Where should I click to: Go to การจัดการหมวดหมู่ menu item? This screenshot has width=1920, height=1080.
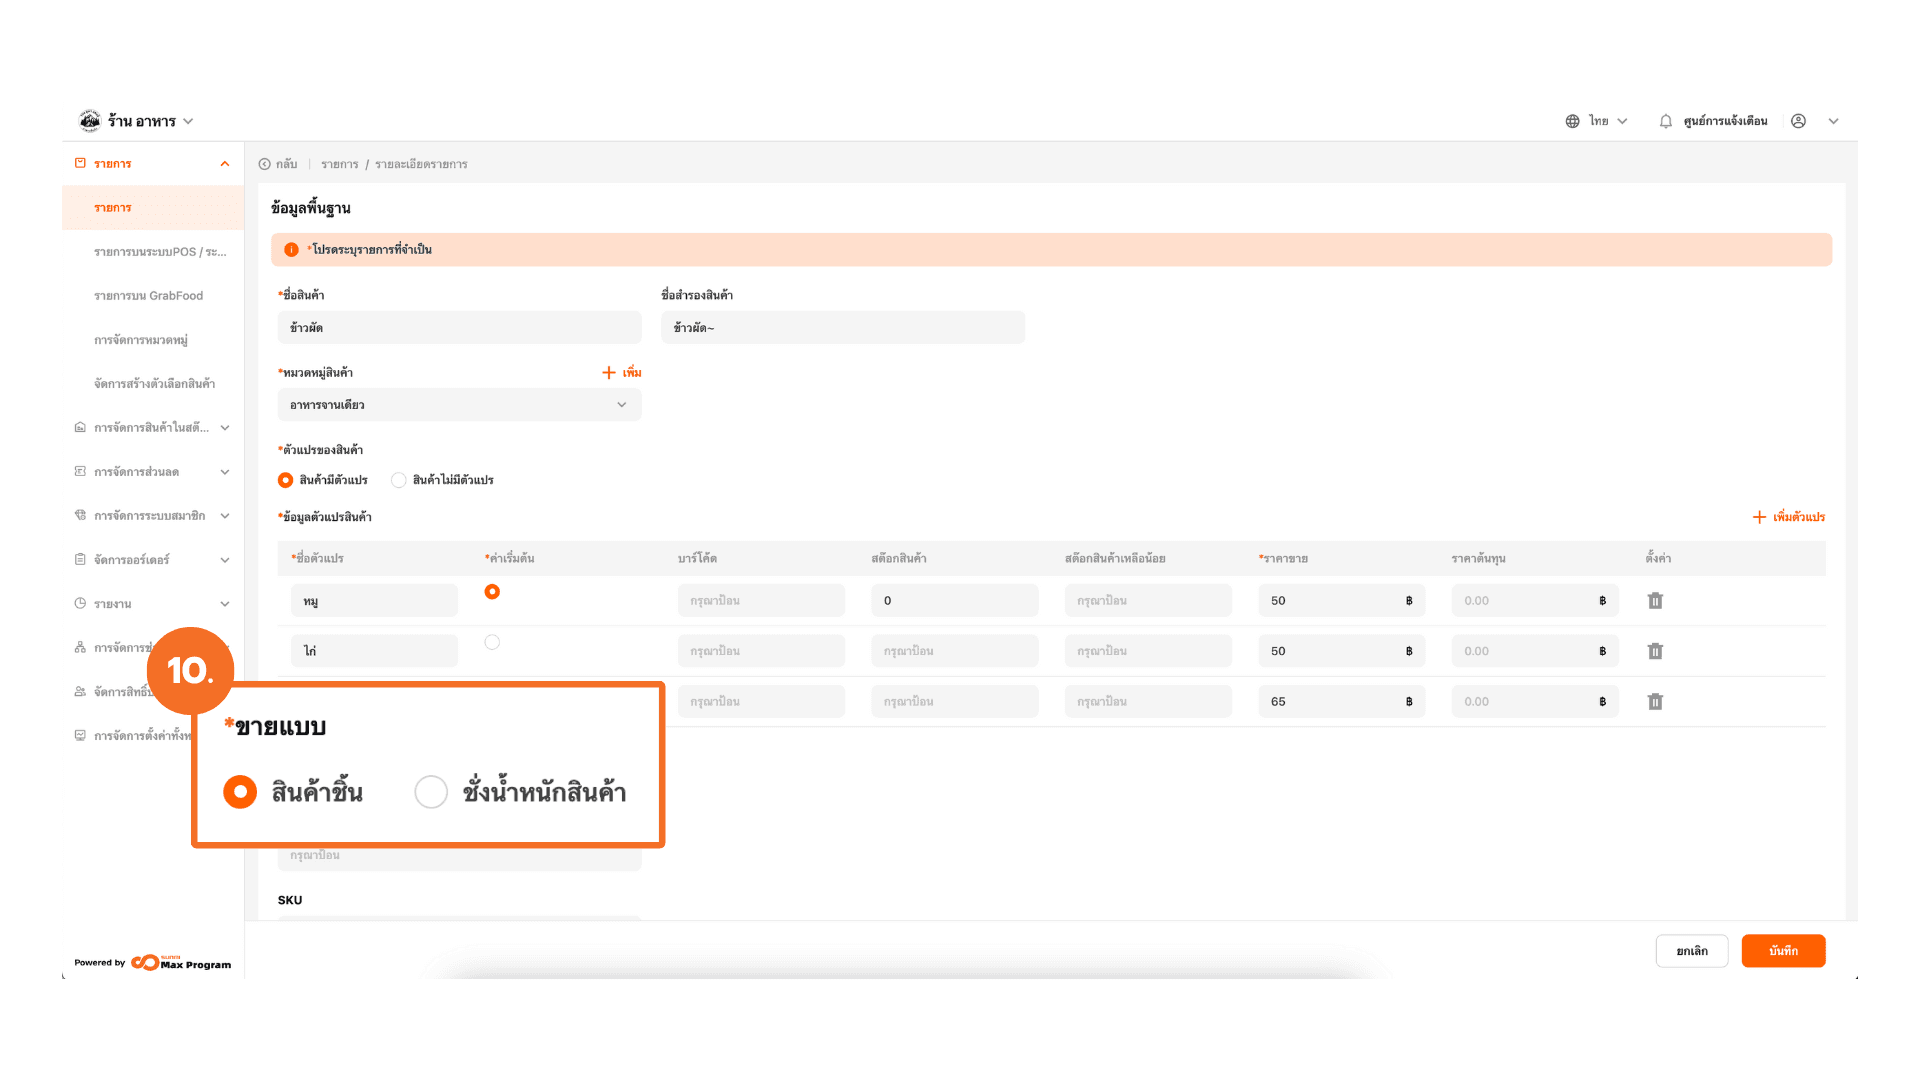click(141, 340)
